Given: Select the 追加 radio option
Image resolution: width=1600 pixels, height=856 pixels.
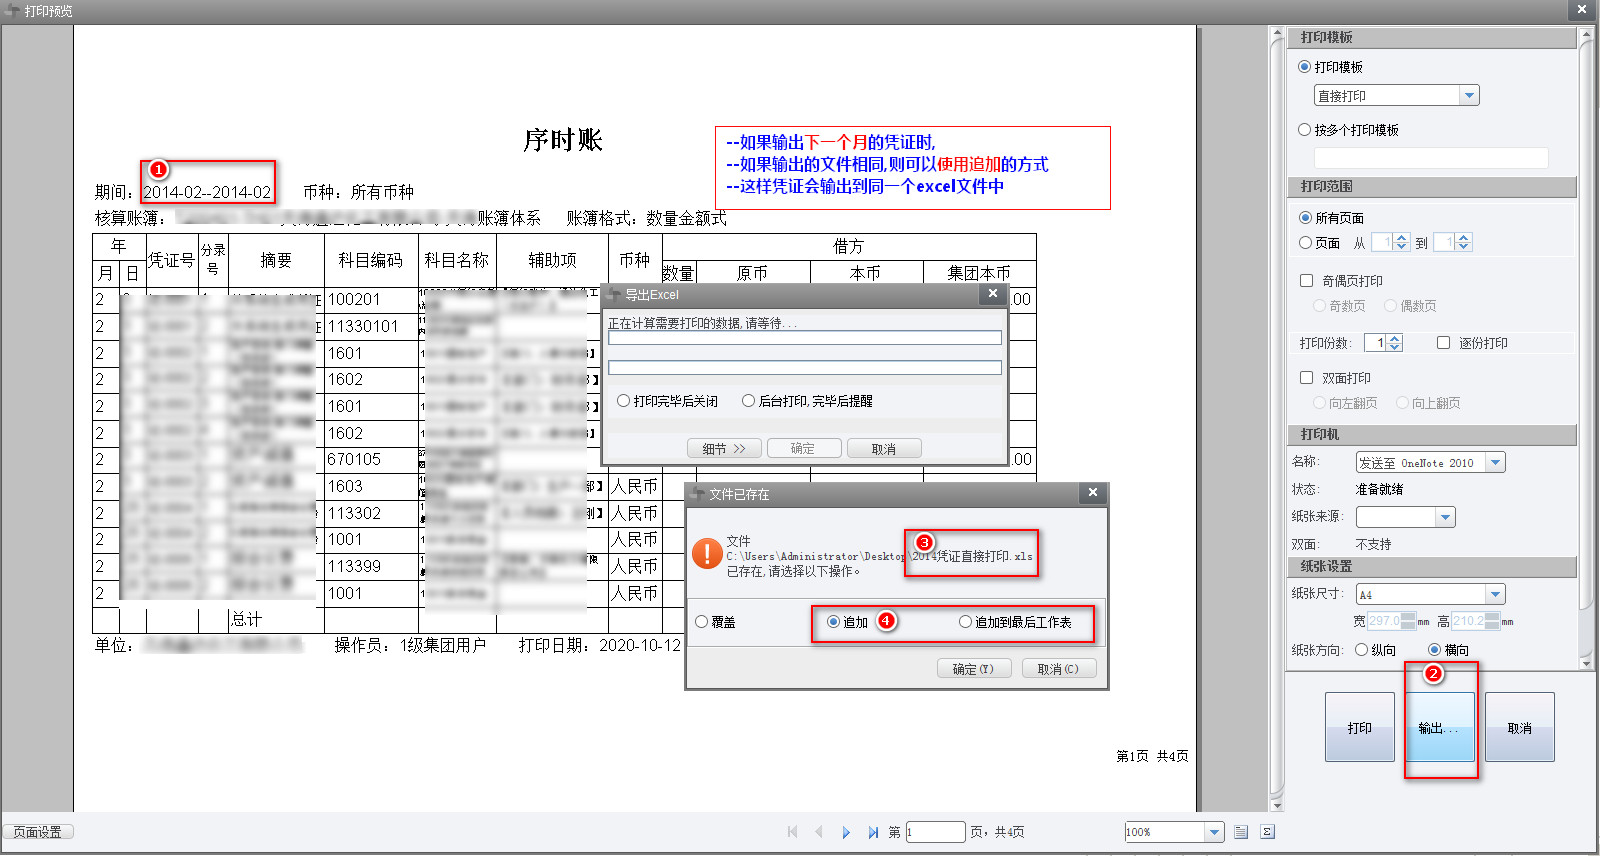Looking at the screenshot, I should (833, 622).
